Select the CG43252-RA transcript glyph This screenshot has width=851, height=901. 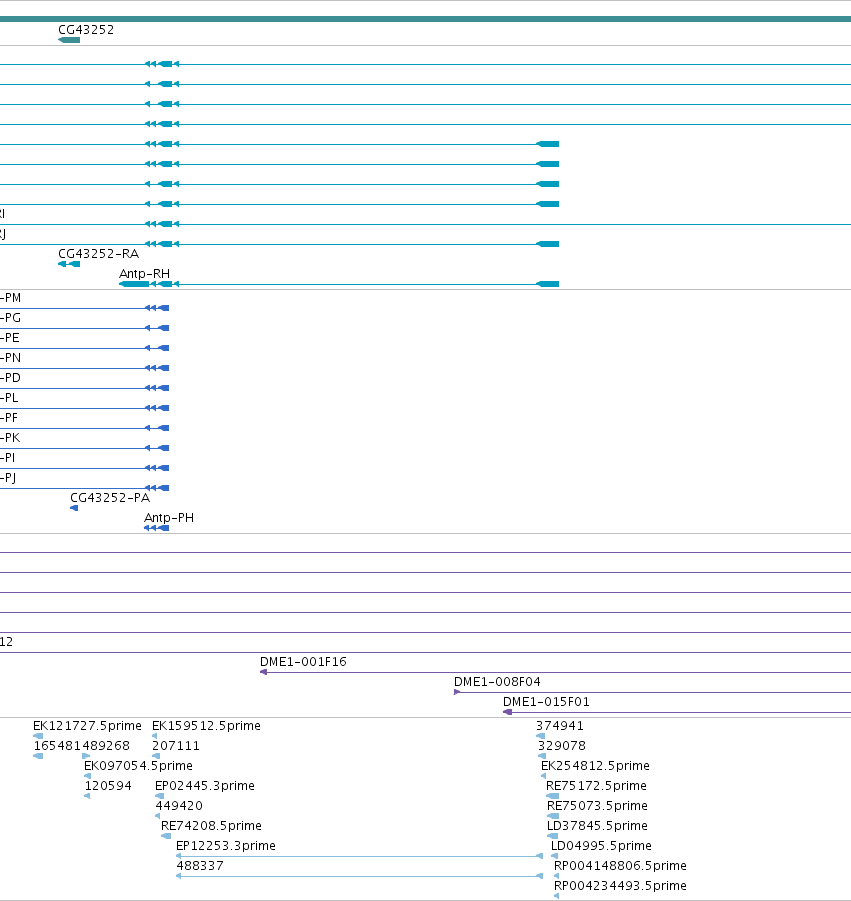coord(69,264)
